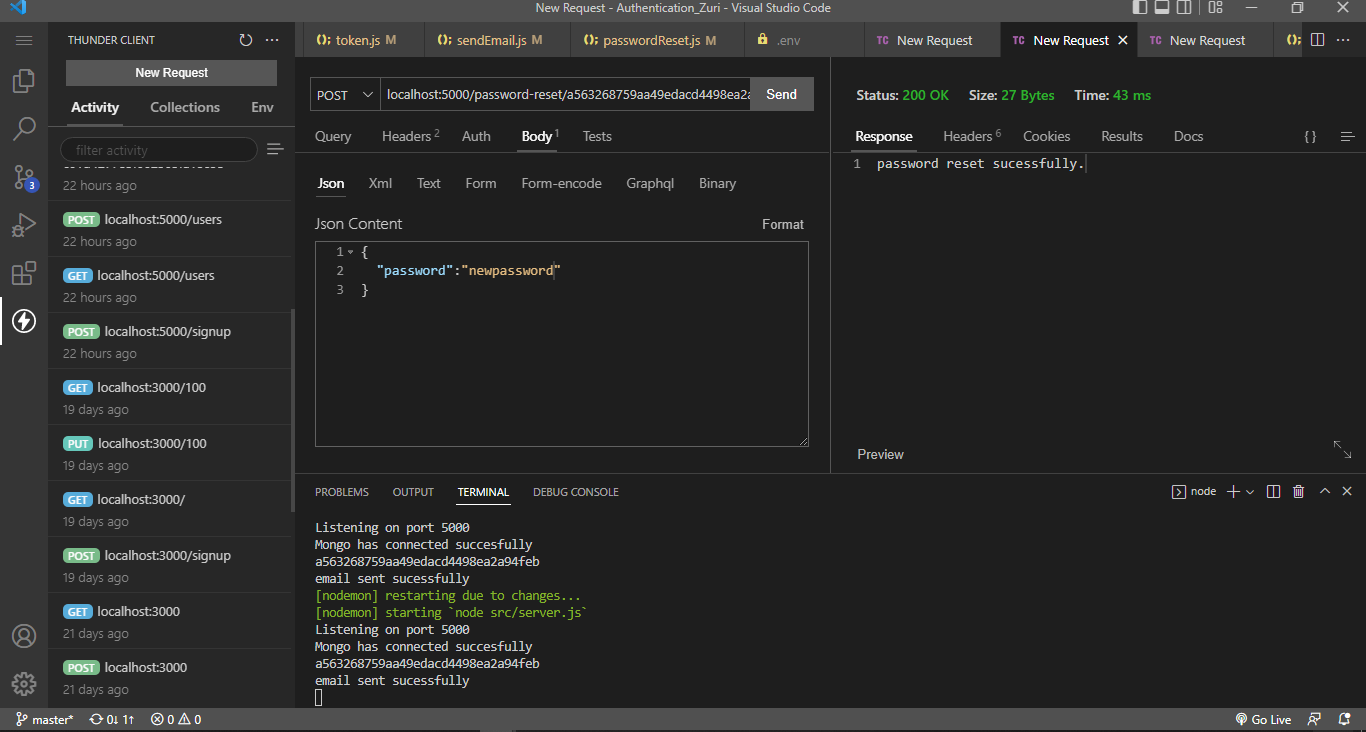Start Go Live server from status bar

pos(1263,719)
